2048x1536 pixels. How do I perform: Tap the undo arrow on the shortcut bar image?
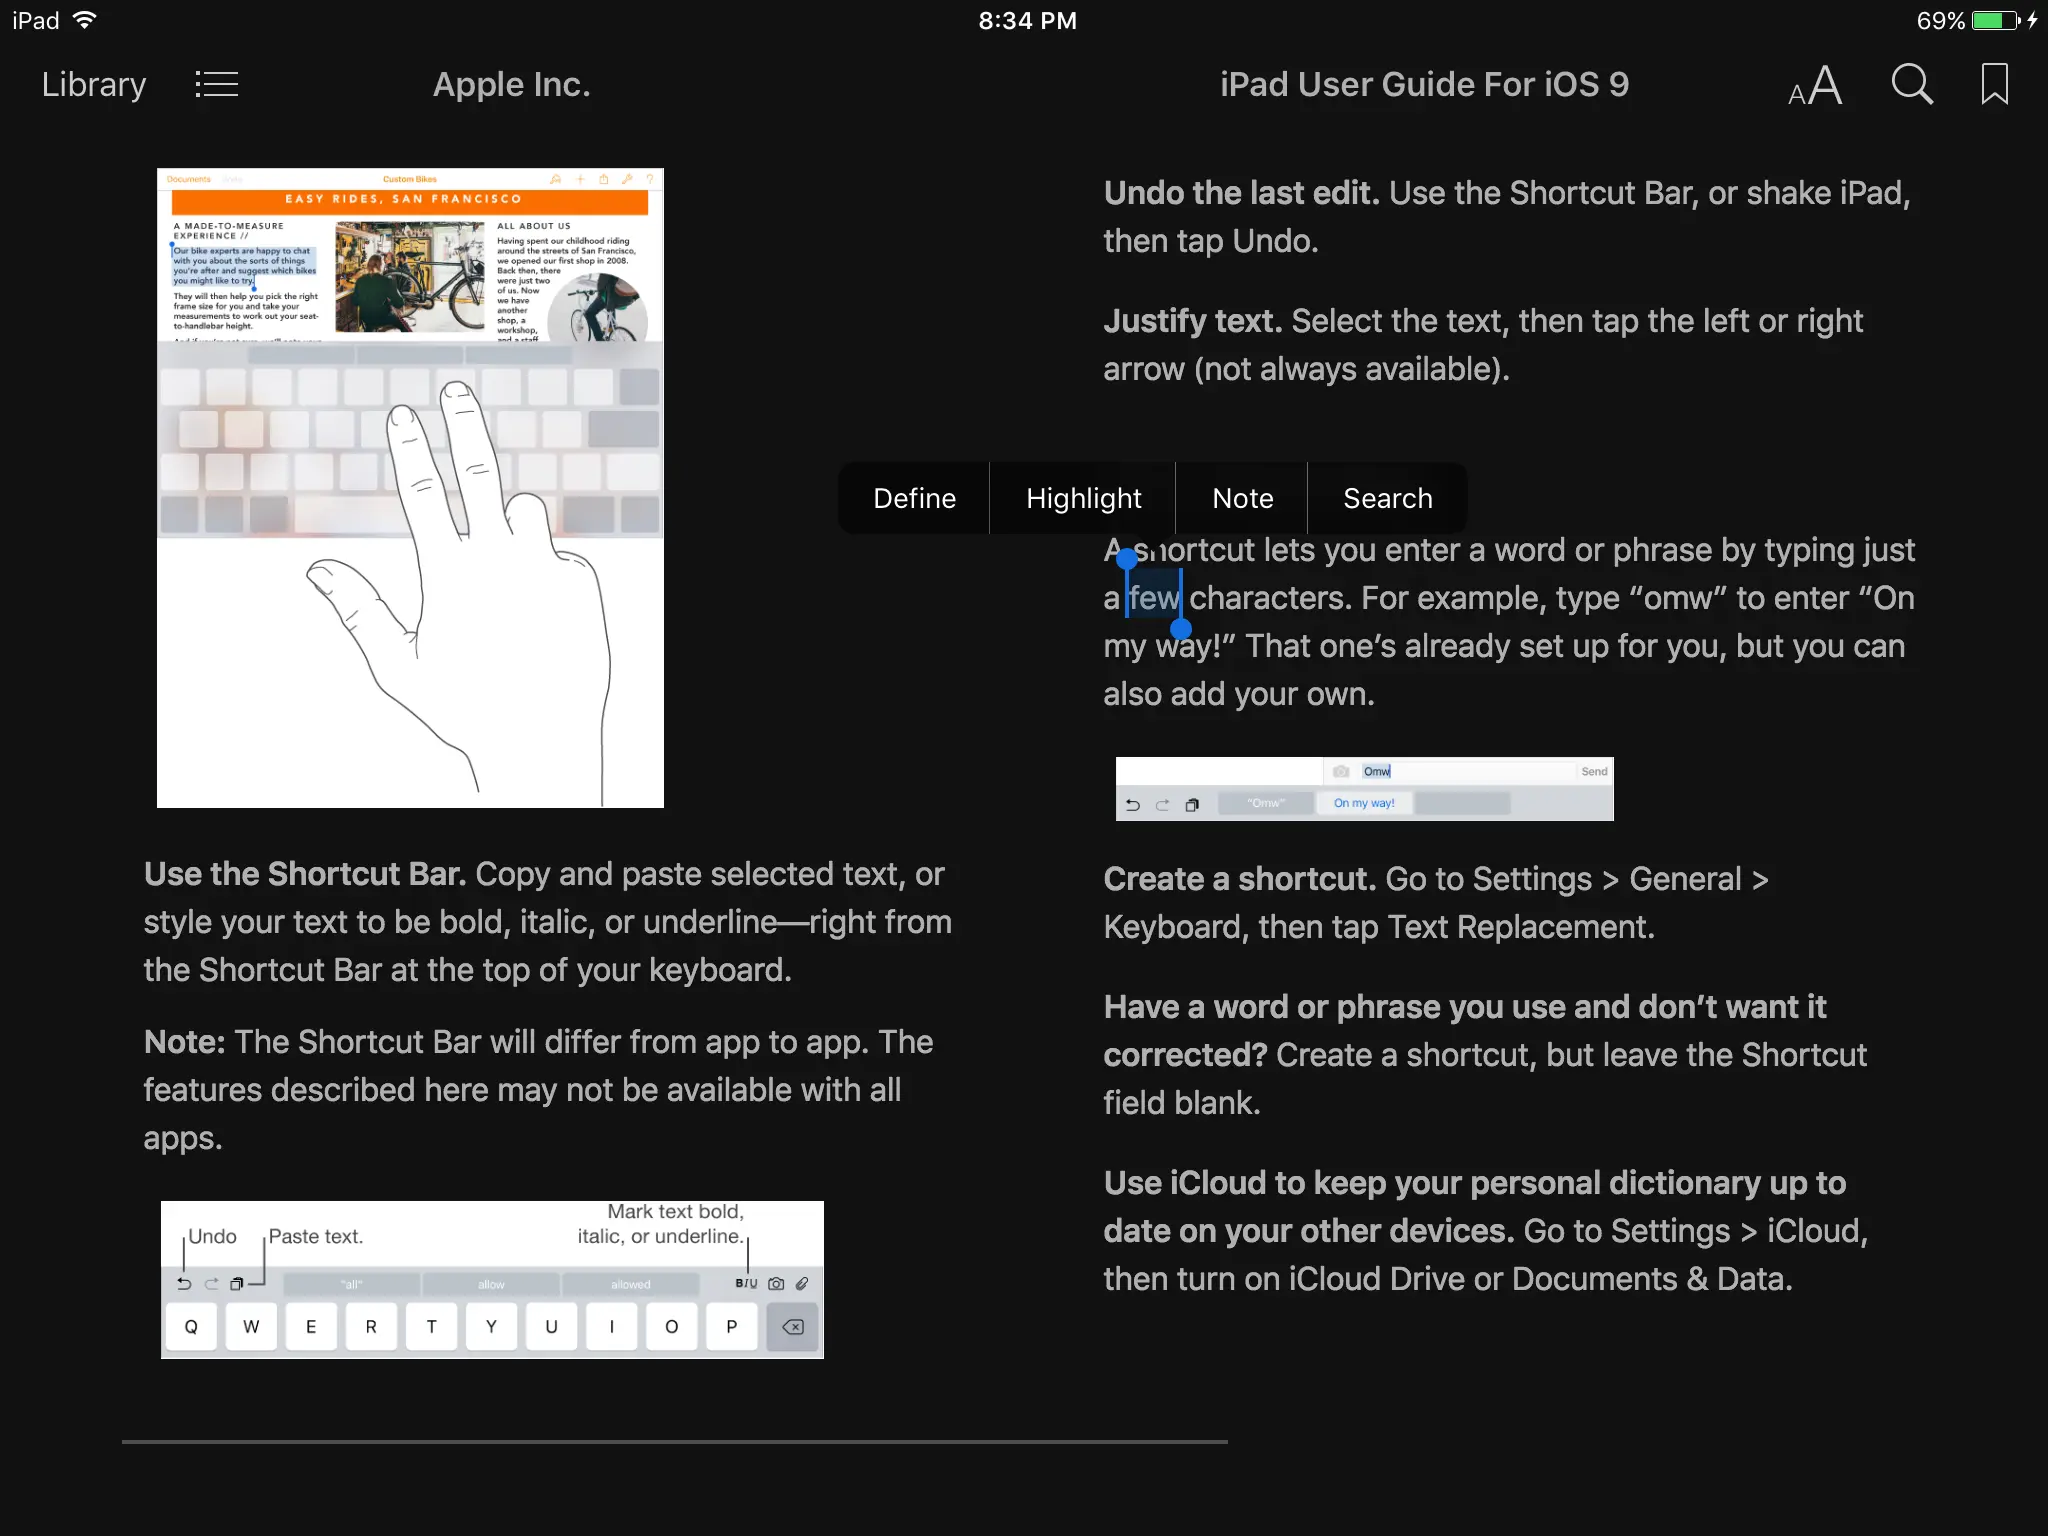tap(185, 1283)
